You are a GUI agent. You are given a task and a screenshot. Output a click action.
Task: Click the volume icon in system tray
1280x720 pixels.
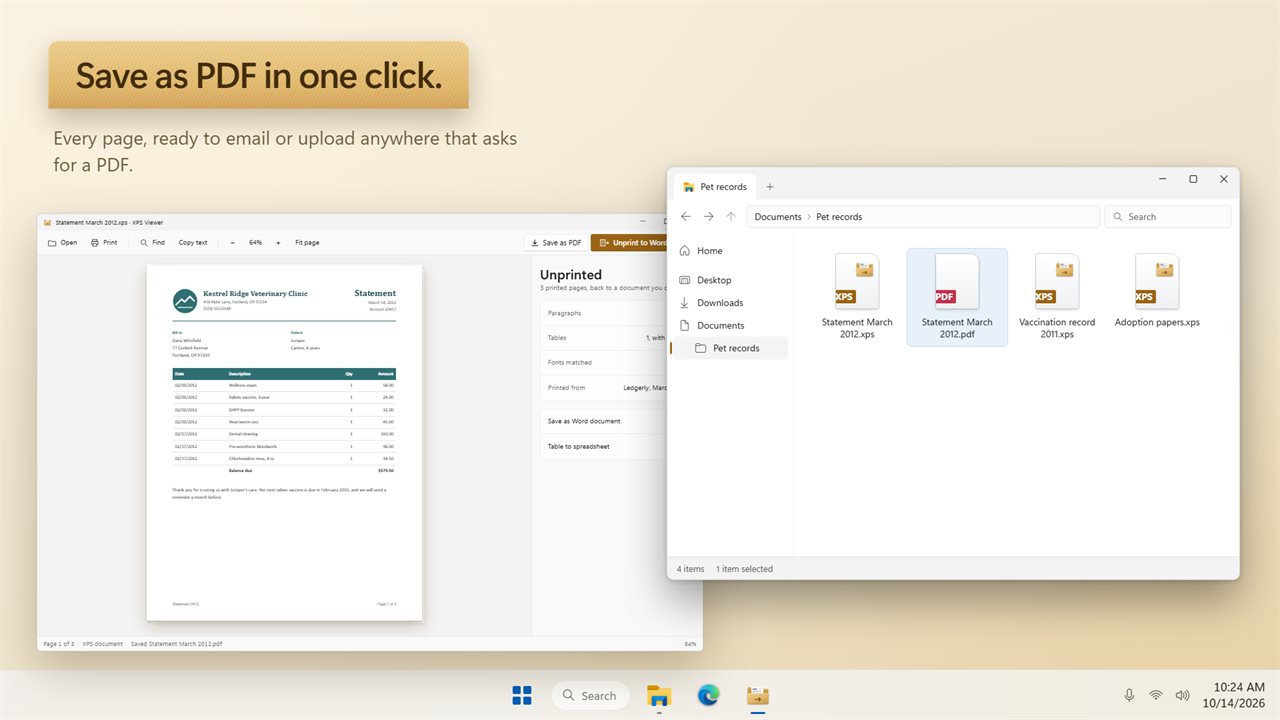pos(1183,695)
